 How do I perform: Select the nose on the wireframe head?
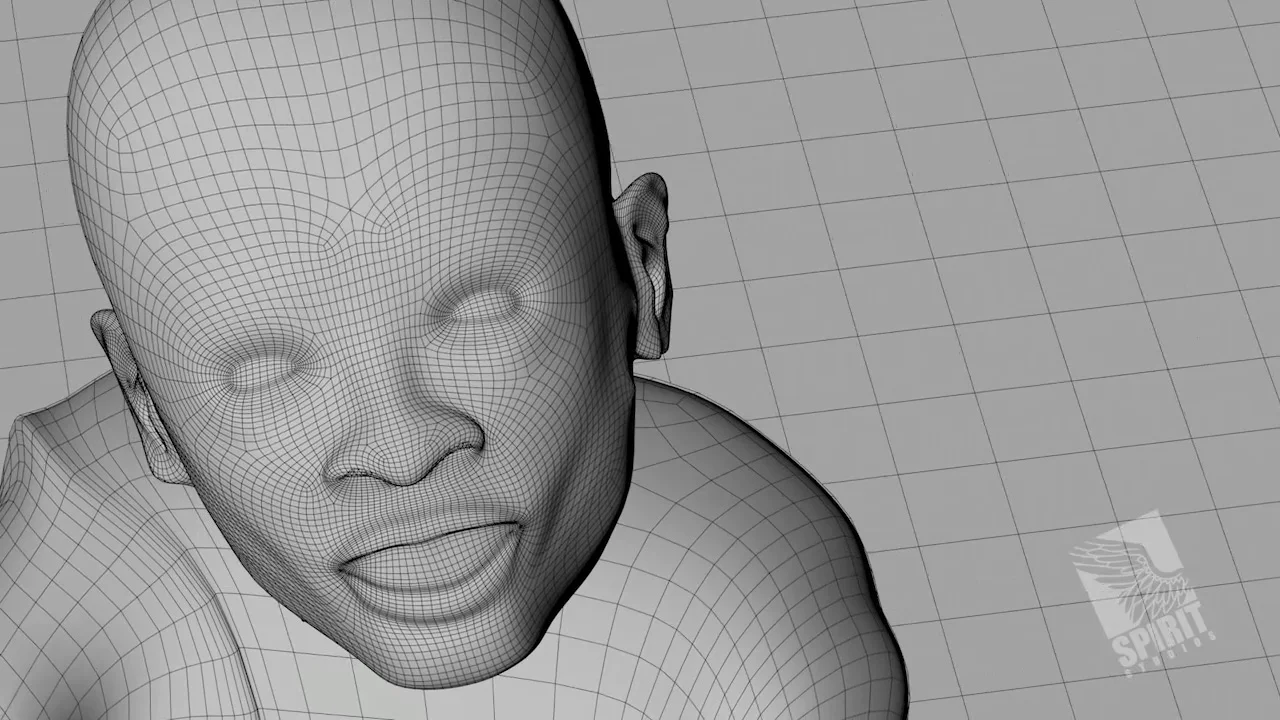(x=404, y=440)
